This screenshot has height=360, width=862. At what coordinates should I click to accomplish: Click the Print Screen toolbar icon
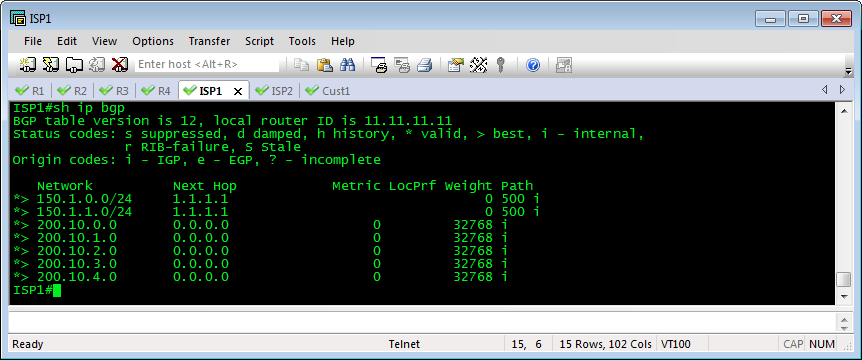point(379,64)
